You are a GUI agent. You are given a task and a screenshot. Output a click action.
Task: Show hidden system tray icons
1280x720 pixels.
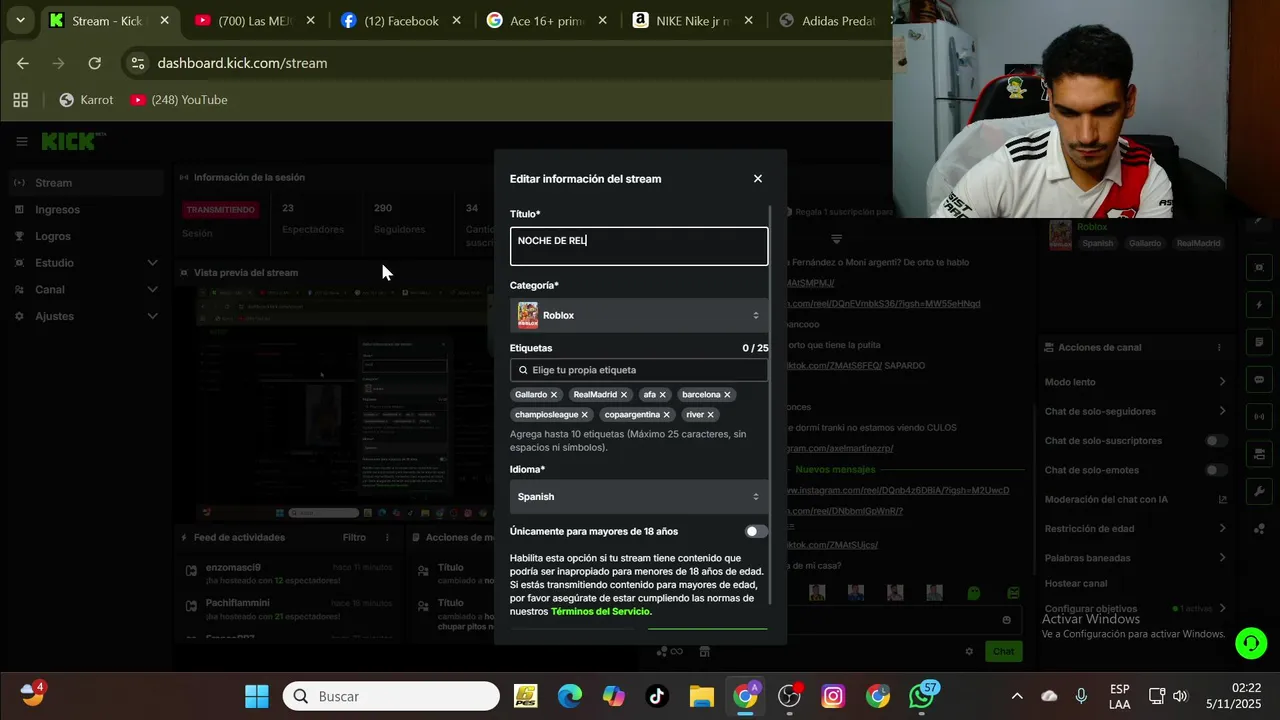(x=1017, y=696)
